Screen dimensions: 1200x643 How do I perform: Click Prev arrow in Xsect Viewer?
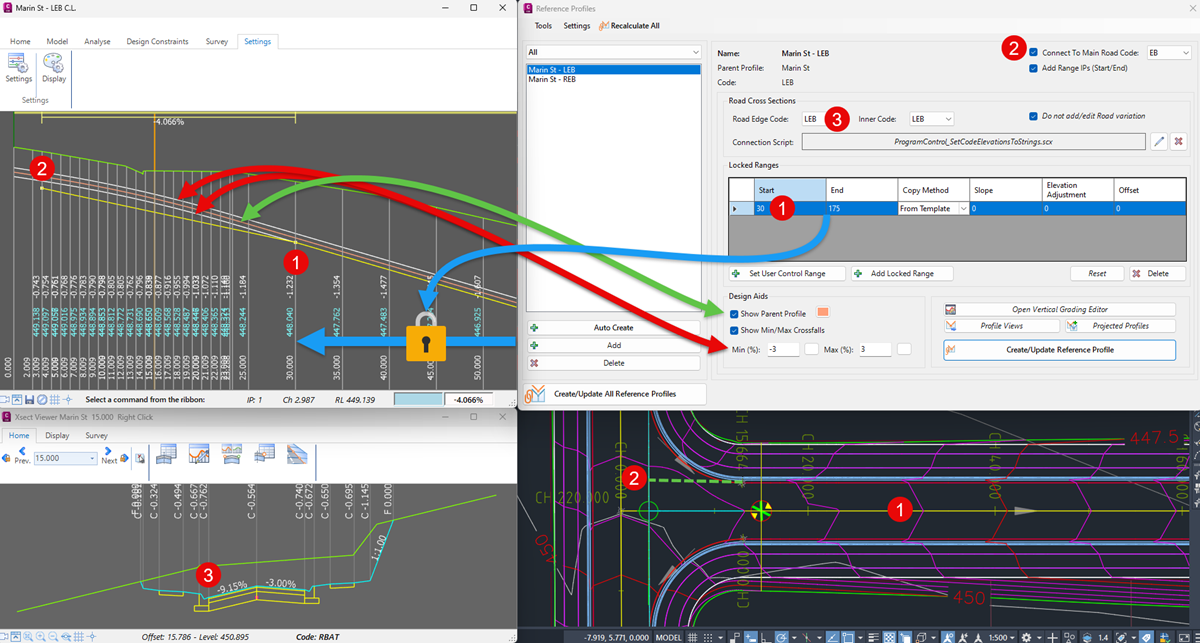click(22, 450)
